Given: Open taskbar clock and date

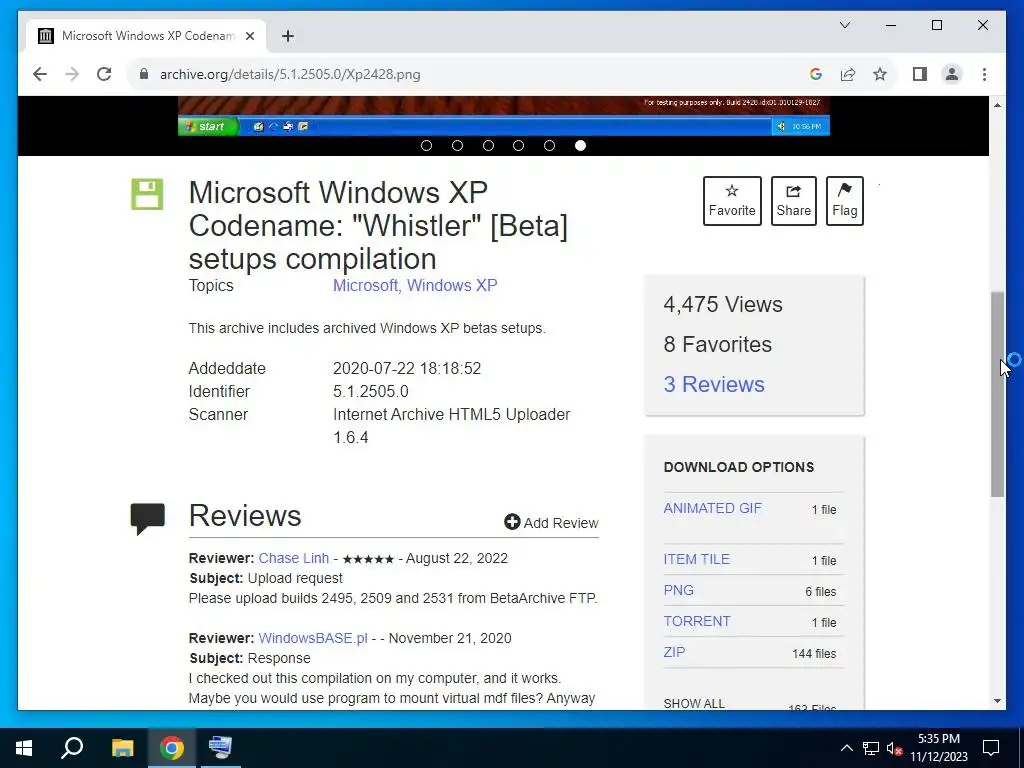Looking at the screenshot, I should (x=938, y=748).
